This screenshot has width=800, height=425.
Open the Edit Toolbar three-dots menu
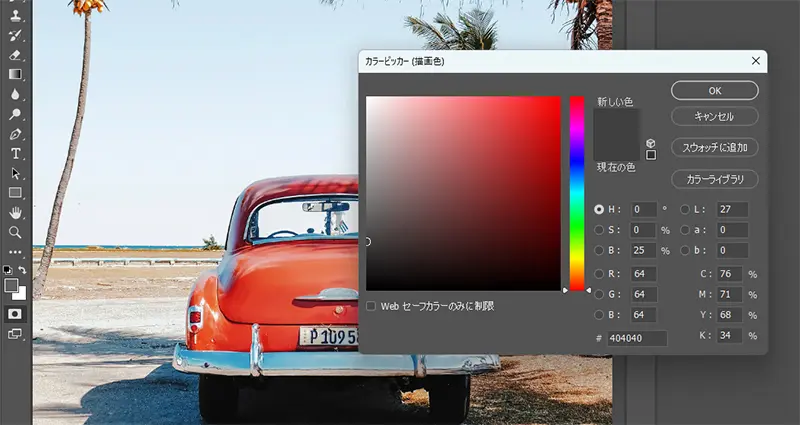[x=15, y=252]
